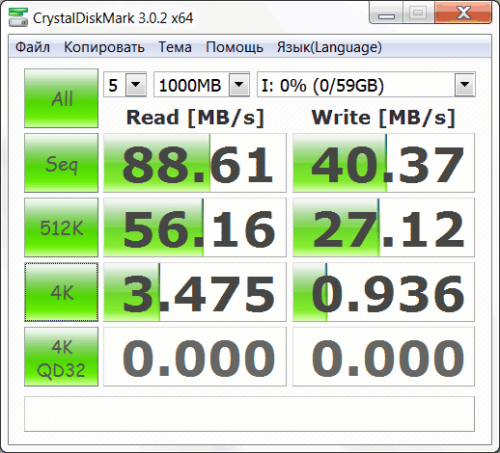Open the Язык(Language) menu
The width and height of the screenshot is (500, 453).
coord(329,47)
